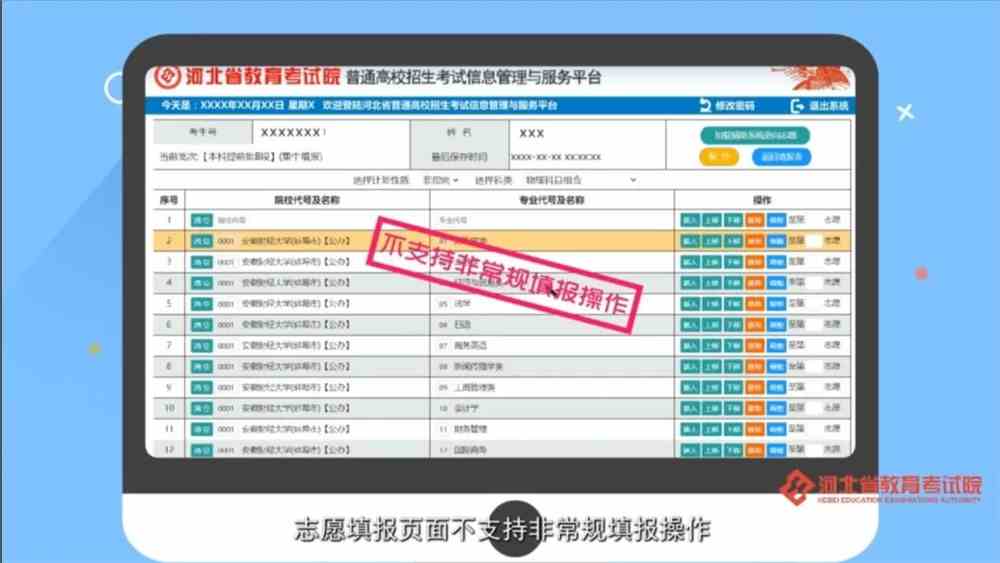The image size is (1000, 563).
Task: Select the '11 财务管理' major cell
Action: [552, 429]
